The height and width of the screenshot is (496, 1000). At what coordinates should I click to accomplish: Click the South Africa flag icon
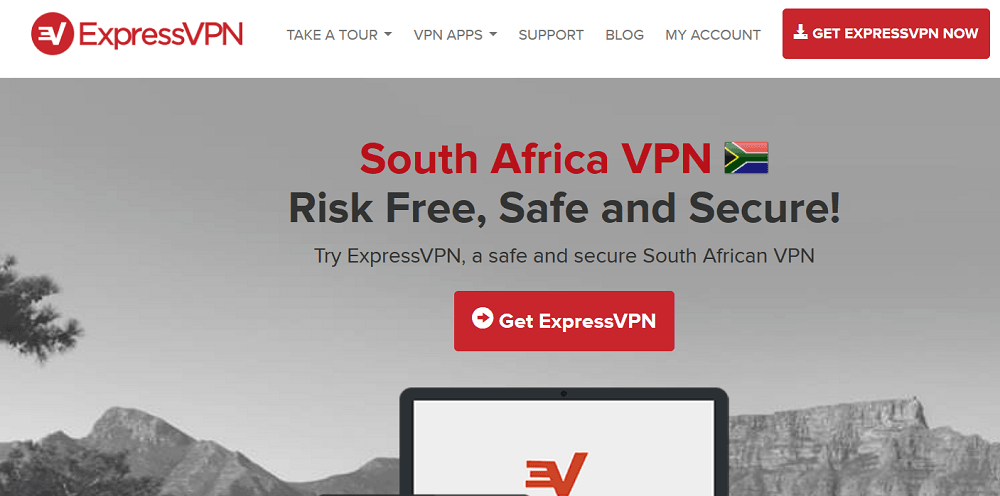click(x=746, y=157)
